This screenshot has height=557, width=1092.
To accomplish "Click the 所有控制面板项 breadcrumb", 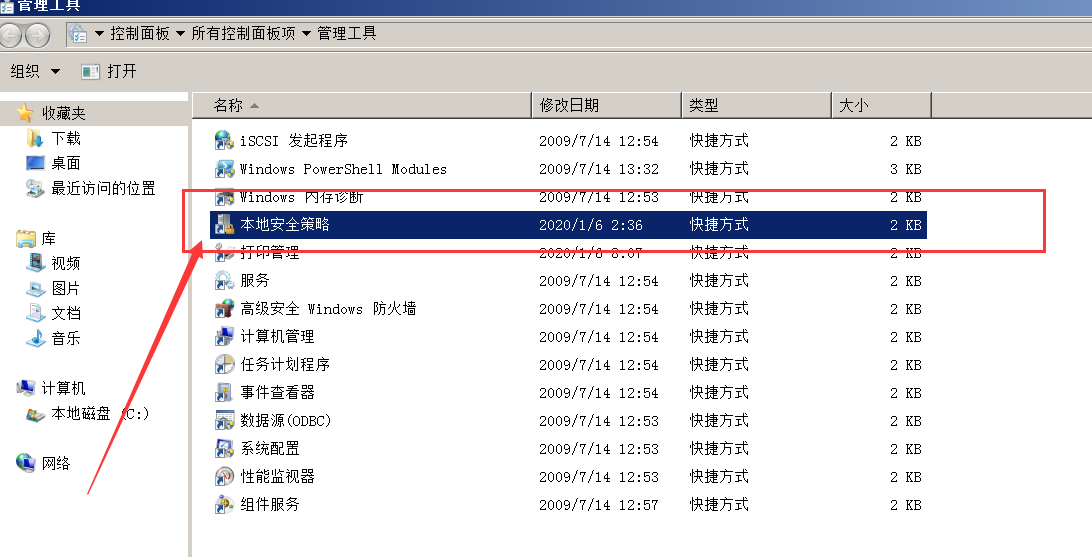I will (243, 33).
